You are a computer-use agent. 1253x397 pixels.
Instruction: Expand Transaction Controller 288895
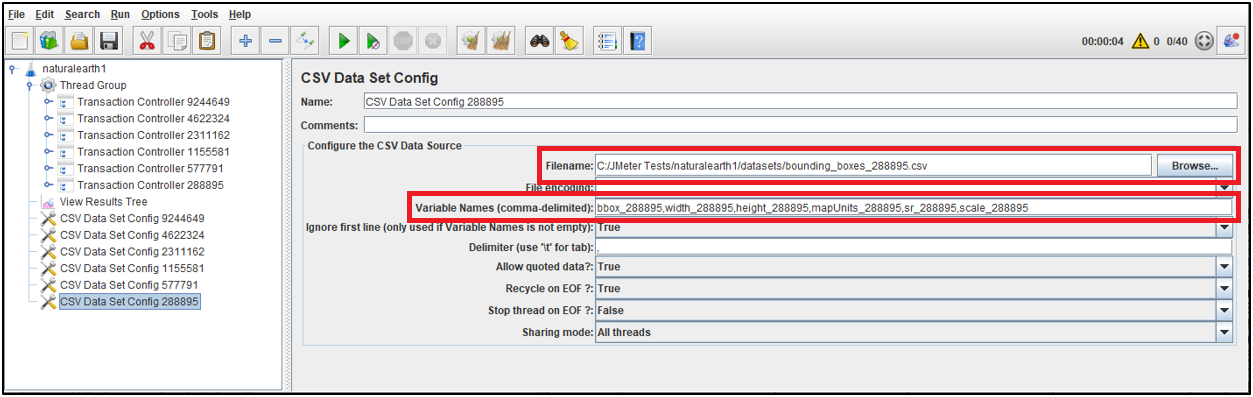click(x=47, y=185)
